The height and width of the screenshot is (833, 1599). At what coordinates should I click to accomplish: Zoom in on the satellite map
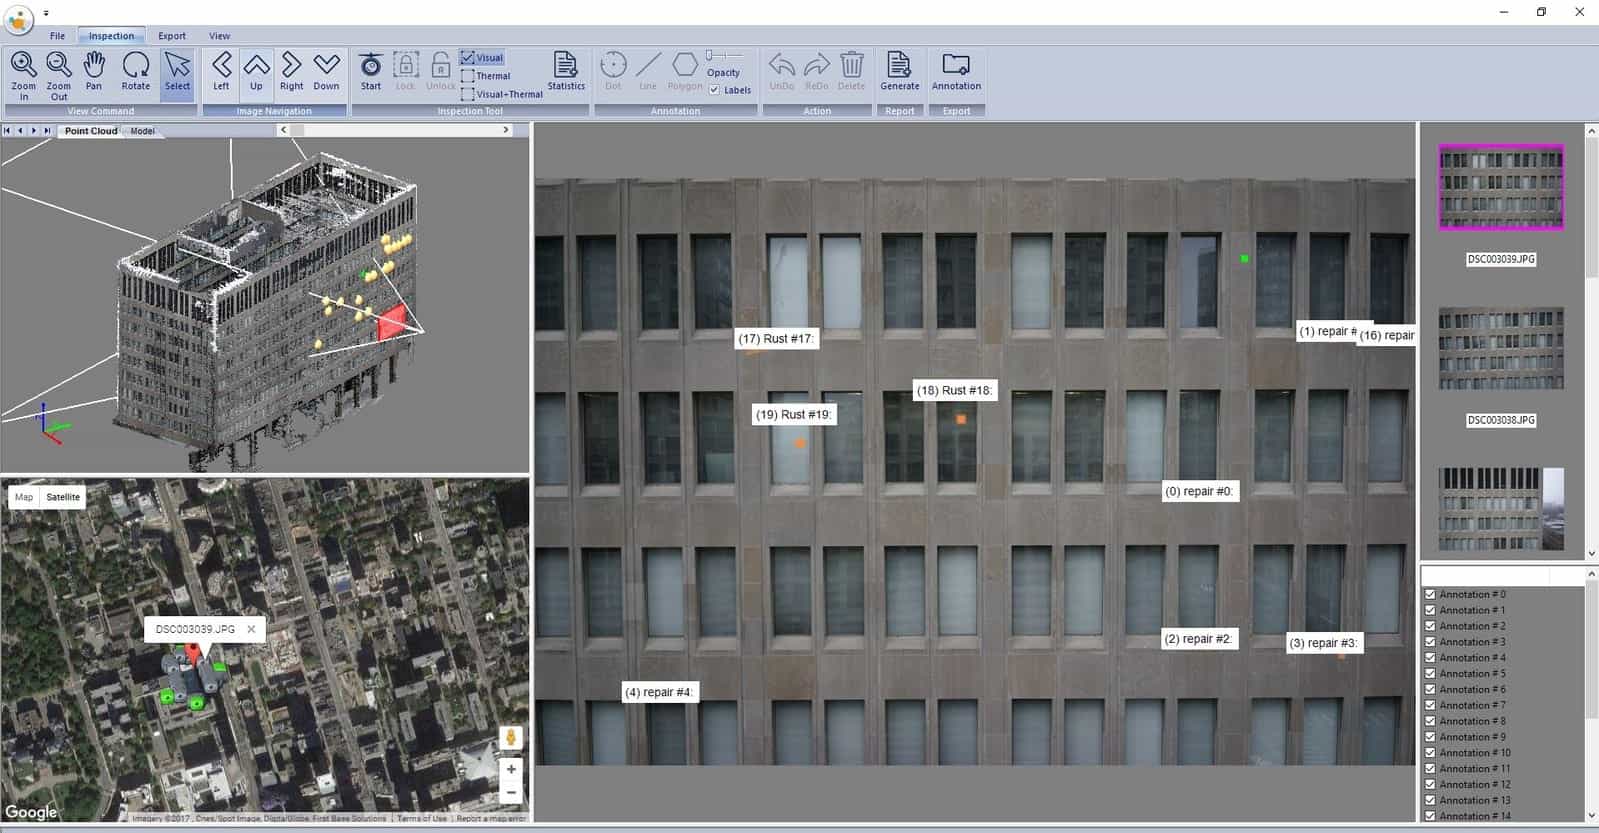coord(511,769)
